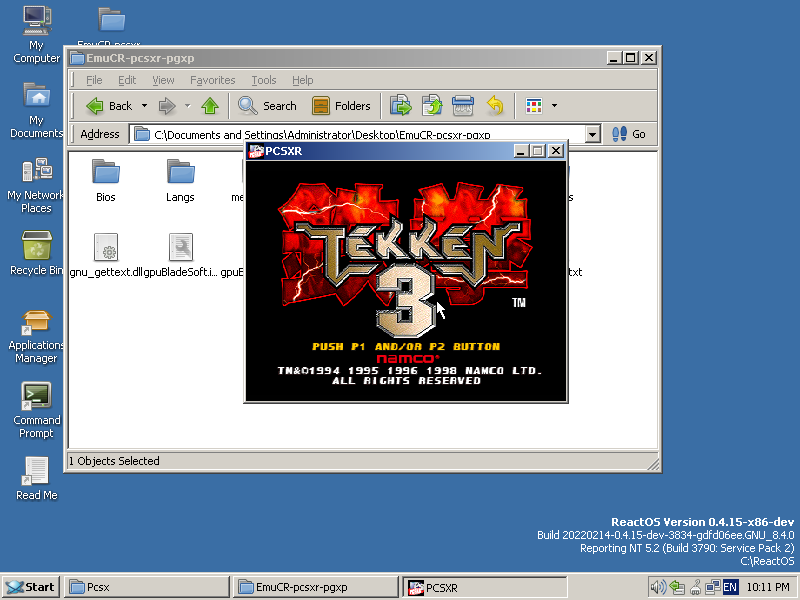This screenshot has width=800, height=600.
Task: Maximize the EmuCR-pcsxr-pgxp Explorer window
Action: 631,58
